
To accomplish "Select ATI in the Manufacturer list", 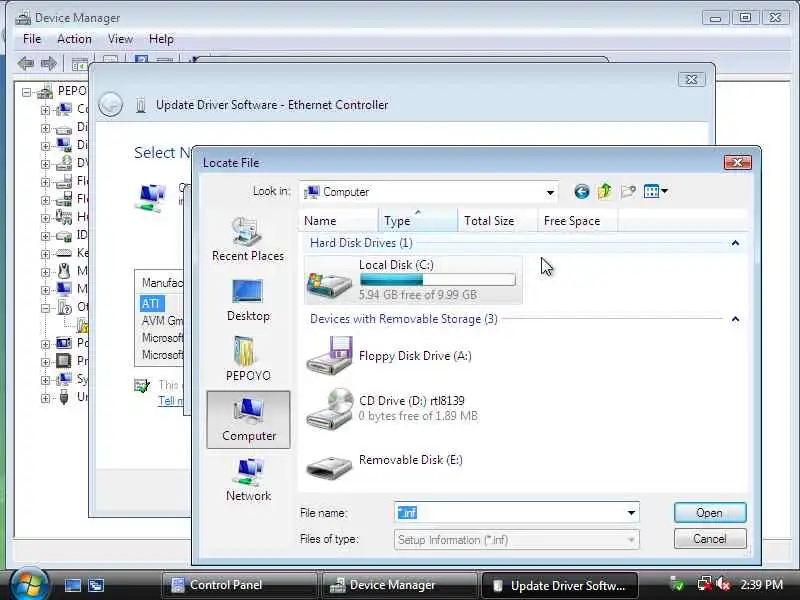I will pos(151,304).
